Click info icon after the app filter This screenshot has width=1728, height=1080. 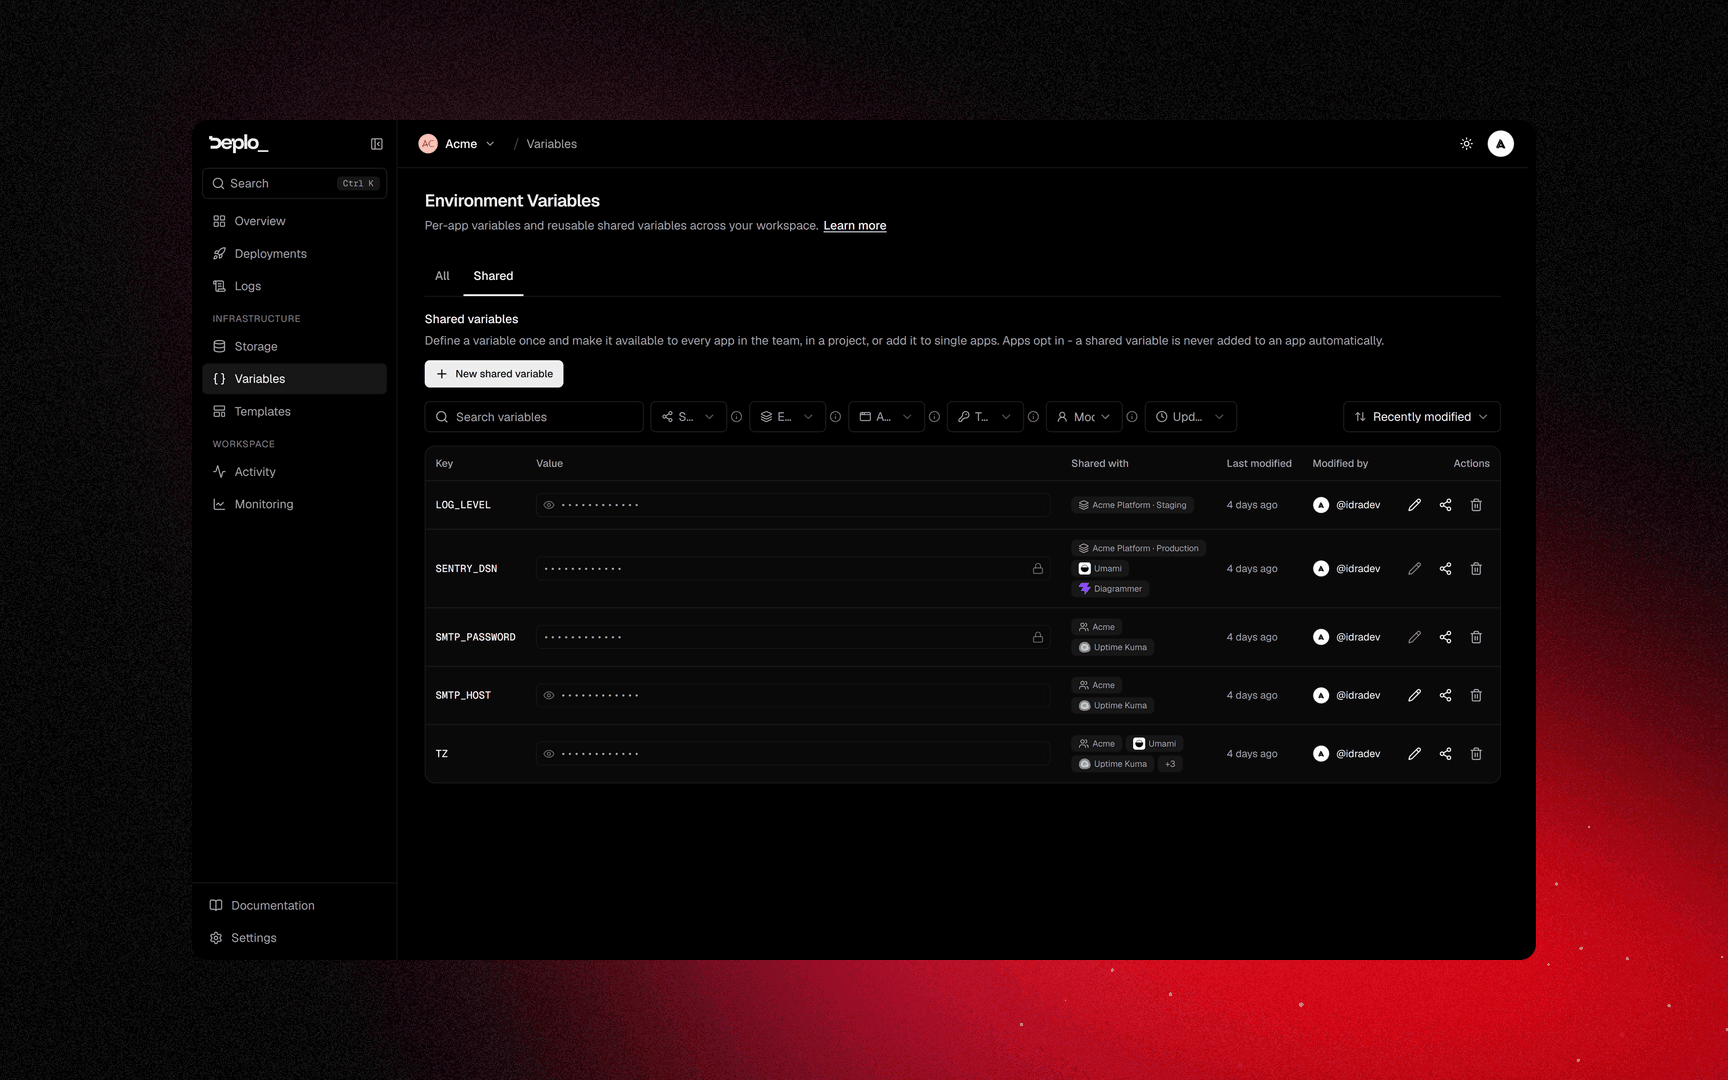[934, 417]
